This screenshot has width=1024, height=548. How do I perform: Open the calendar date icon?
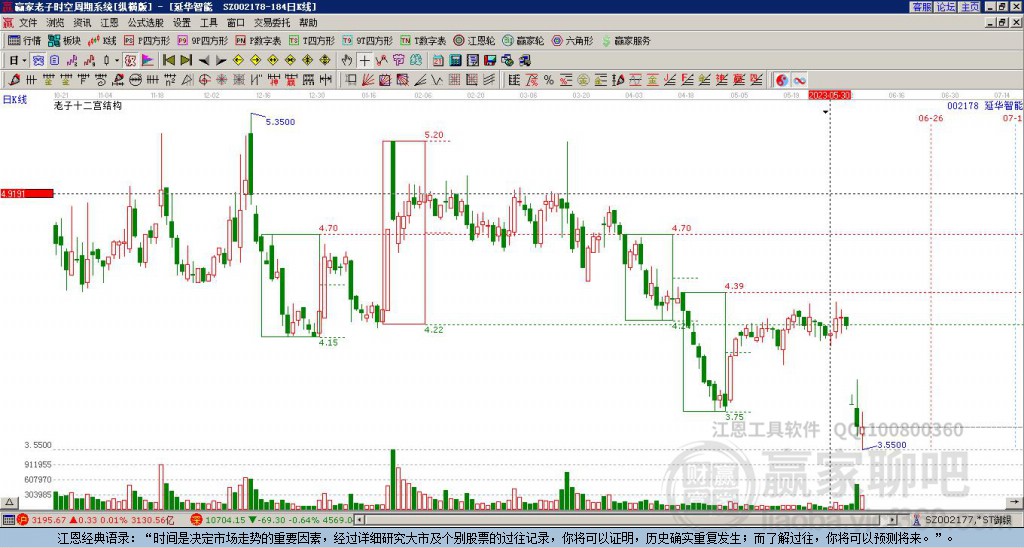click(438, 60)
